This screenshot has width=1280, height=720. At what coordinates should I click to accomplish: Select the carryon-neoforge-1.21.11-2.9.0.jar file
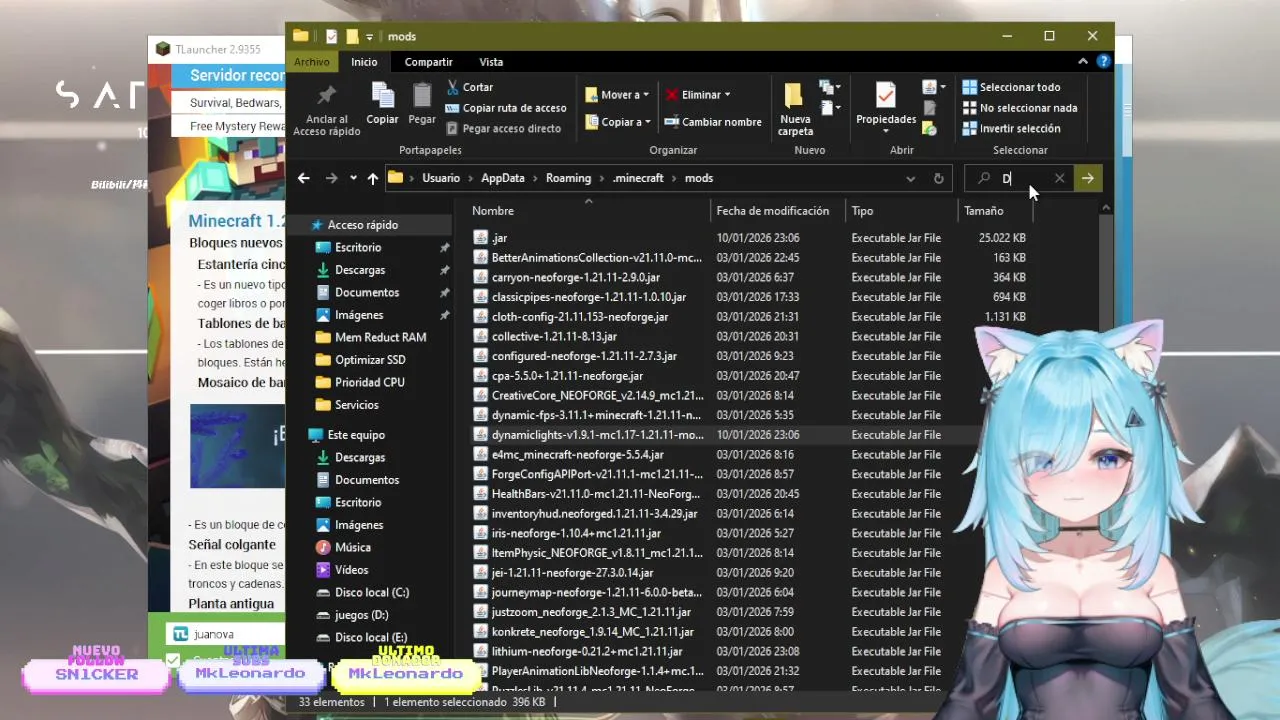[x=575, y=277]
